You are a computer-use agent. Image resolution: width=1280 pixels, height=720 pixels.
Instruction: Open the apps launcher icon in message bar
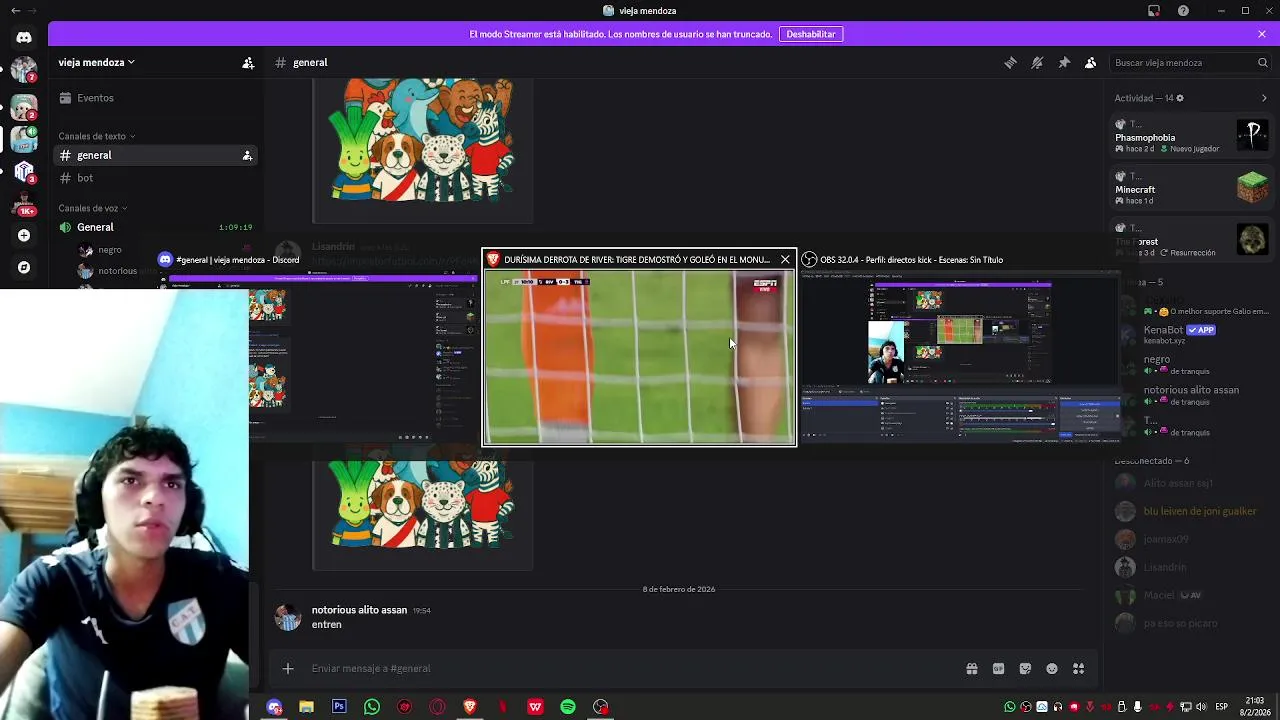[x=1078, y=669]
